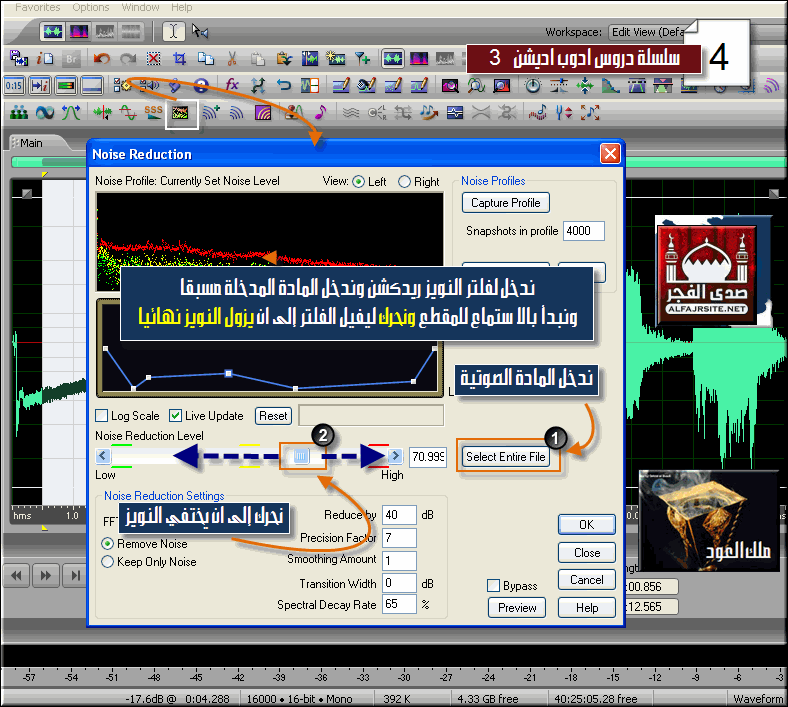
Task: Click the sine wave with red line icon
Action: point(128,113)
